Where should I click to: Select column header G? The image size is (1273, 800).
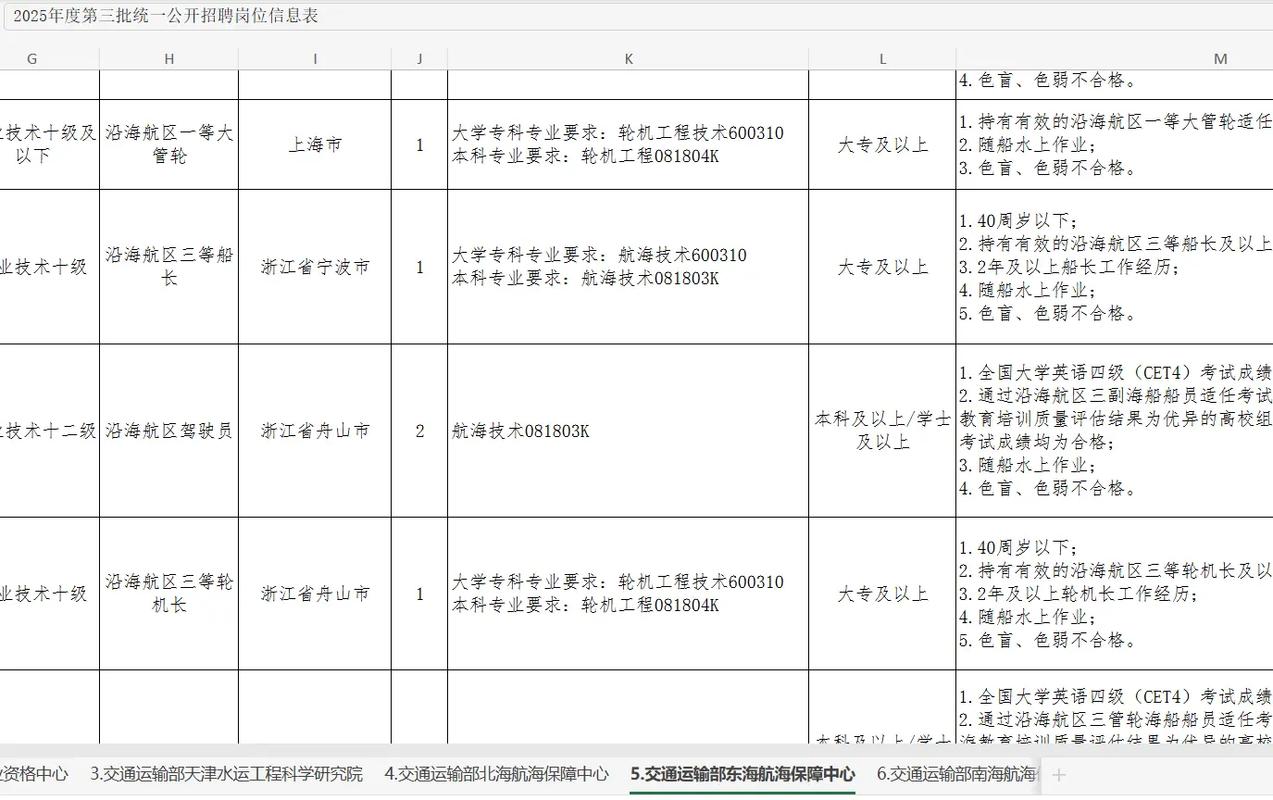pyautogui.click(x=31, y=57)
